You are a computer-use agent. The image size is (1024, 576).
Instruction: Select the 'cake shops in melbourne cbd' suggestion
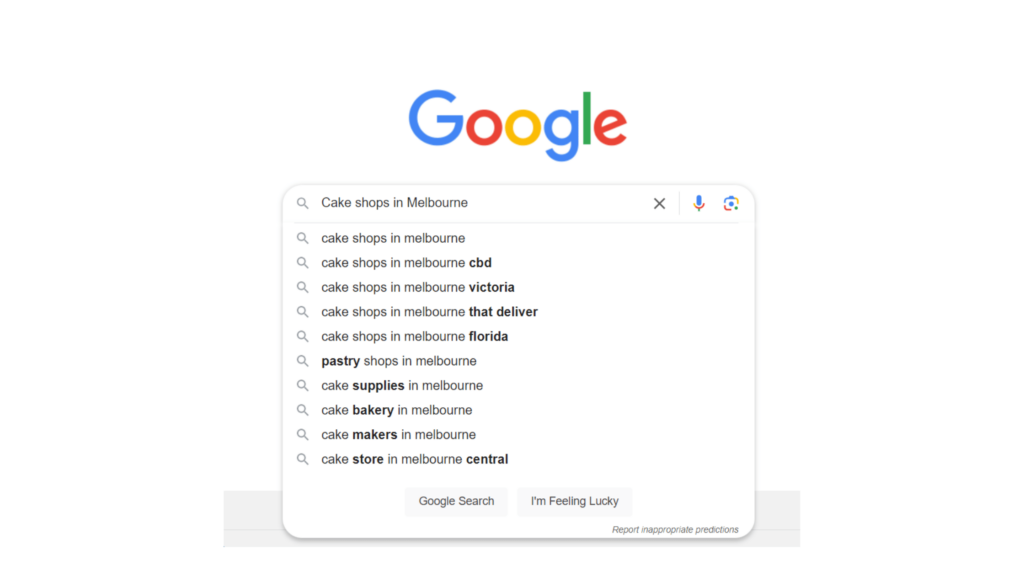point(405,262)
